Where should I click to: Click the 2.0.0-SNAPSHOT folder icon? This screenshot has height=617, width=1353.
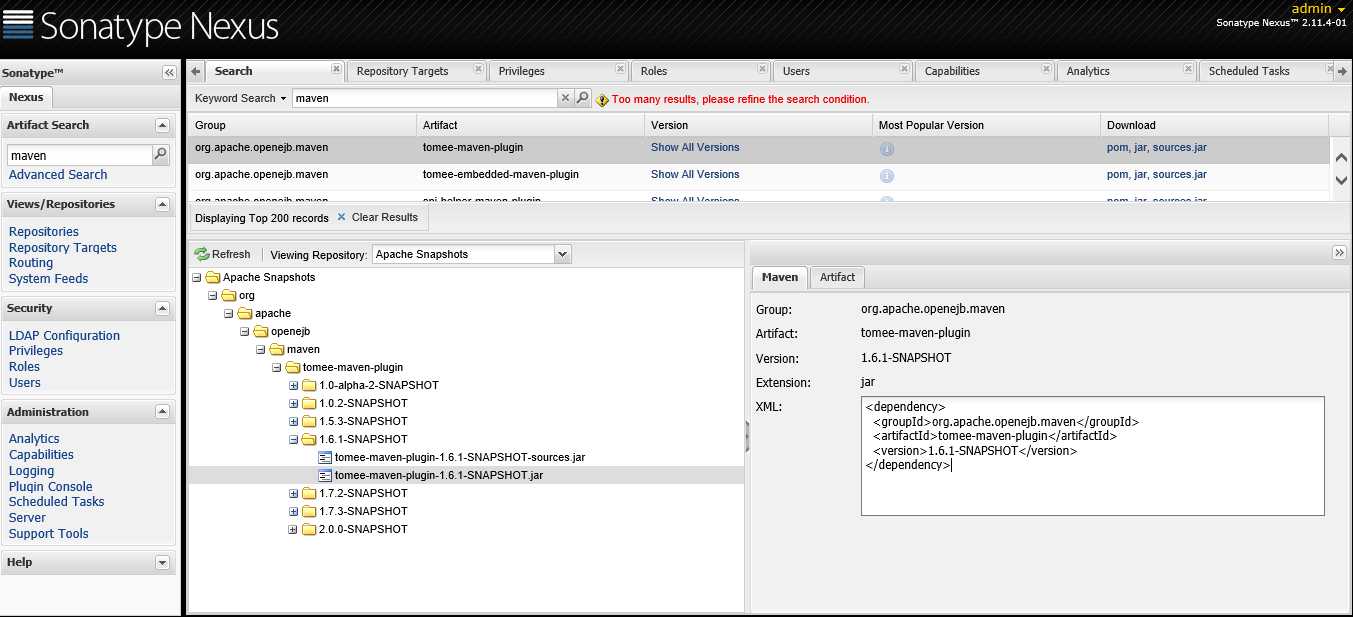(309, 529)
